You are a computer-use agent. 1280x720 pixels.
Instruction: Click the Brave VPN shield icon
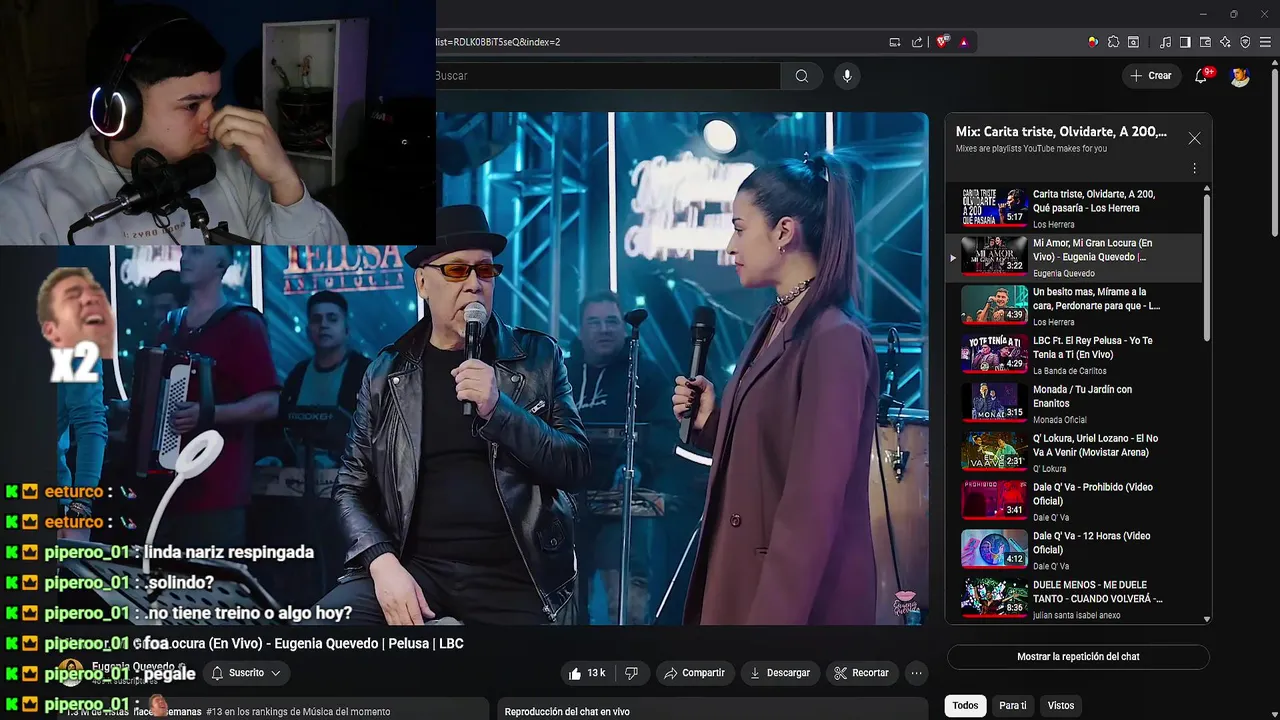1245,42
